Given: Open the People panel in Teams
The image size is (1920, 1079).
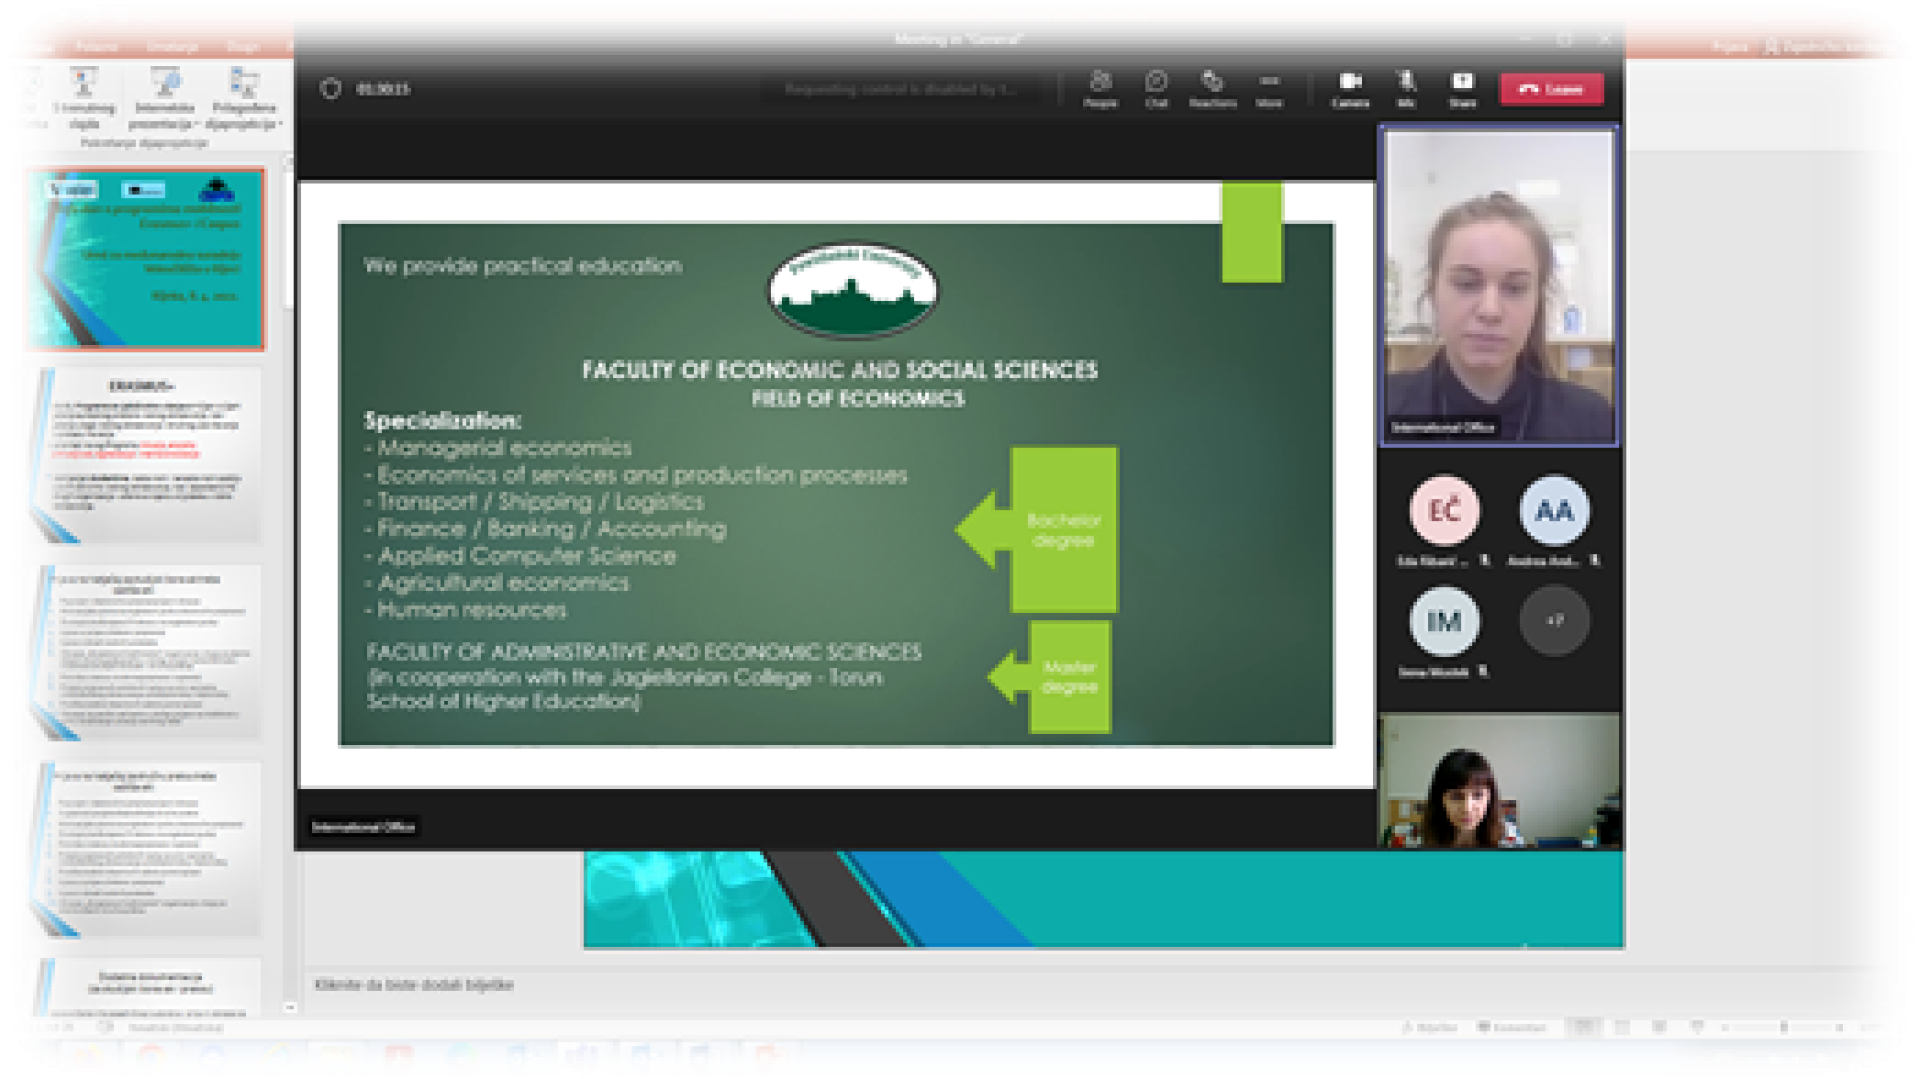Looking at the screenshot, I should [x=1100, y=87].
